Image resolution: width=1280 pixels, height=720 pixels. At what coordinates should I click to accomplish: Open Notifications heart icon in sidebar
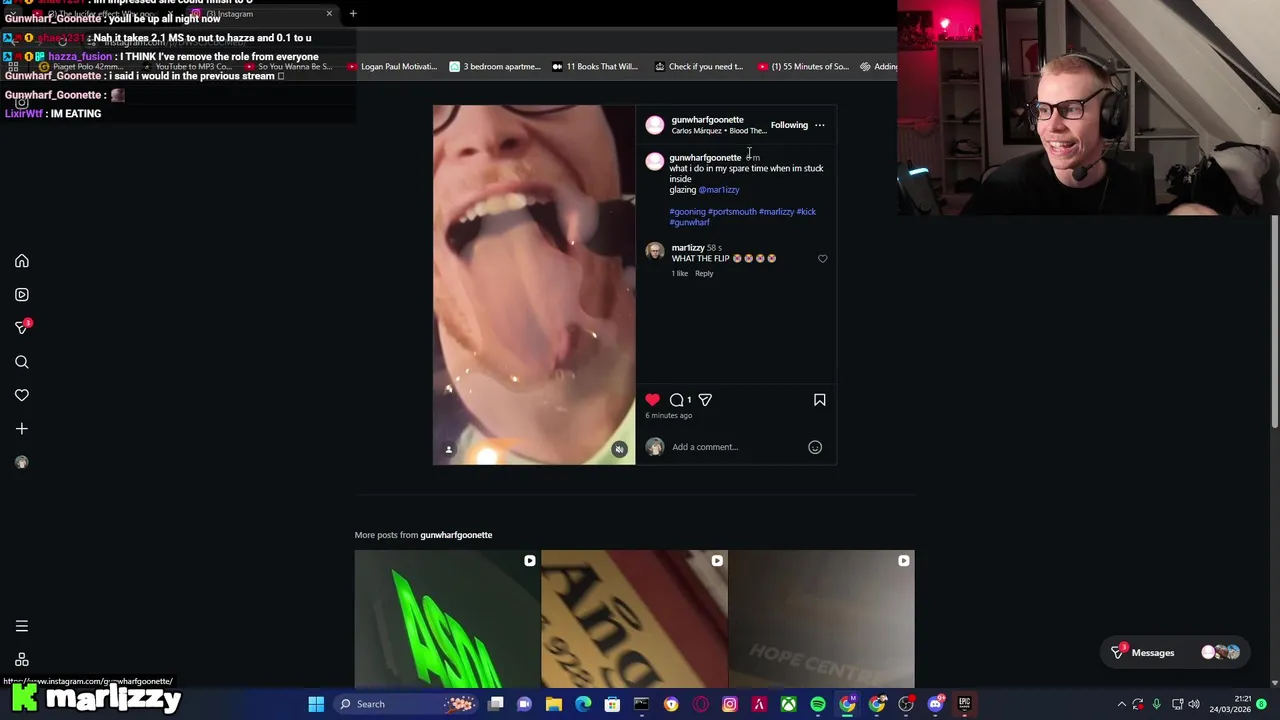pyautogui.click(x=22, y=395)
